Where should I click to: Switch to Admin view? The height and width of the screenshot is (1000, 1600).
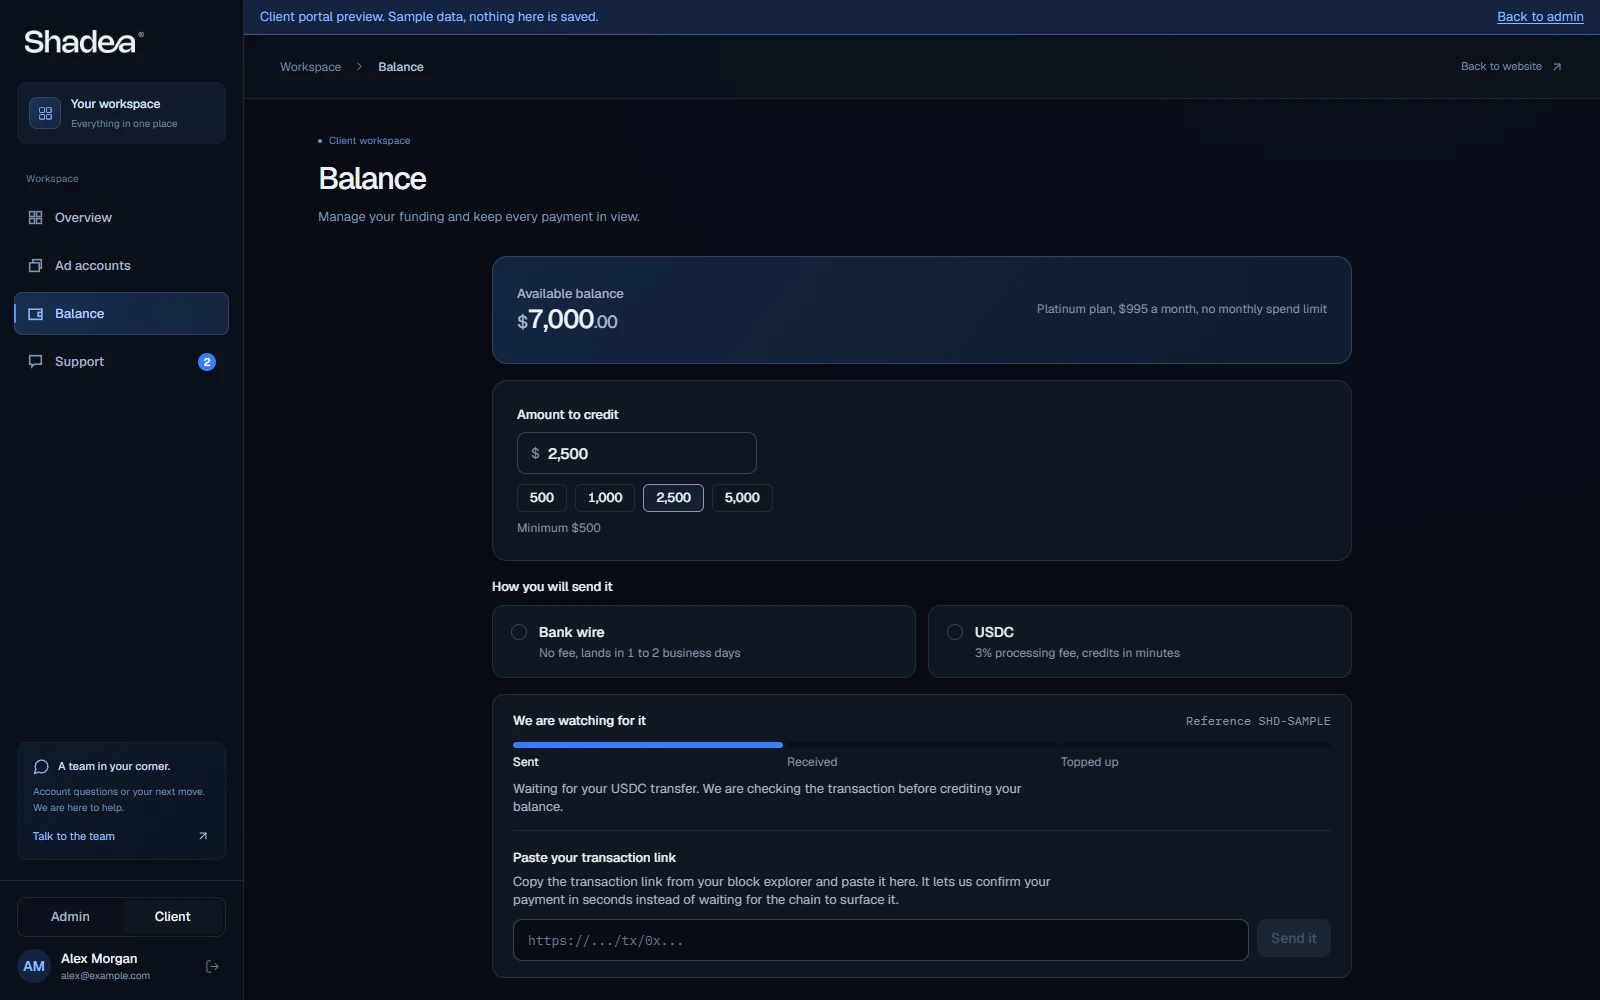click(x=70, y=917)
